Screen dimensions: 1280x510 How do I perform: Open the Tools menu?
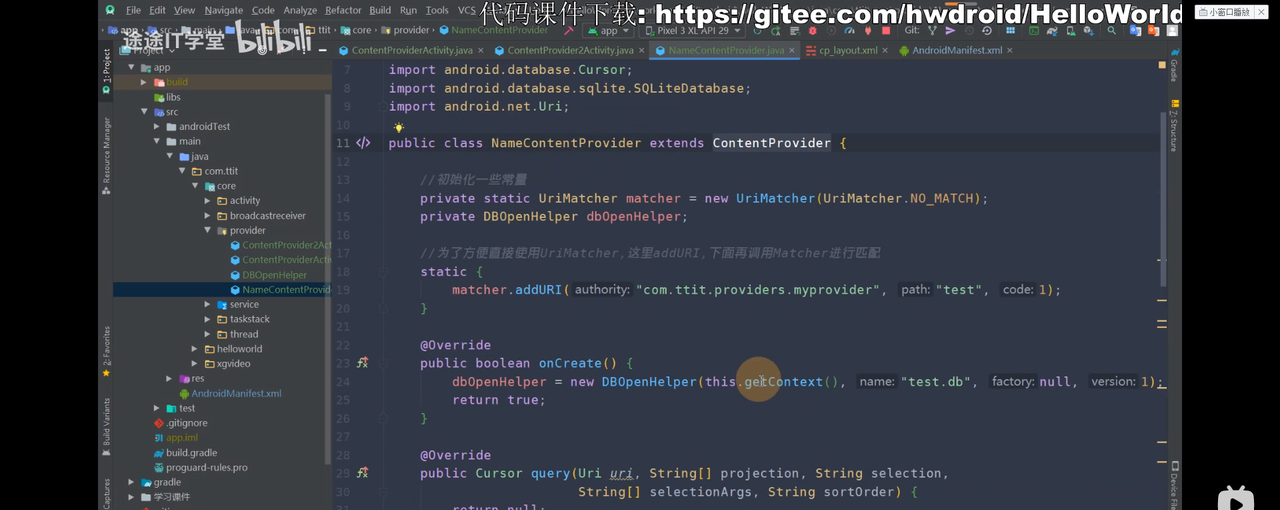(x=437, y=10)
